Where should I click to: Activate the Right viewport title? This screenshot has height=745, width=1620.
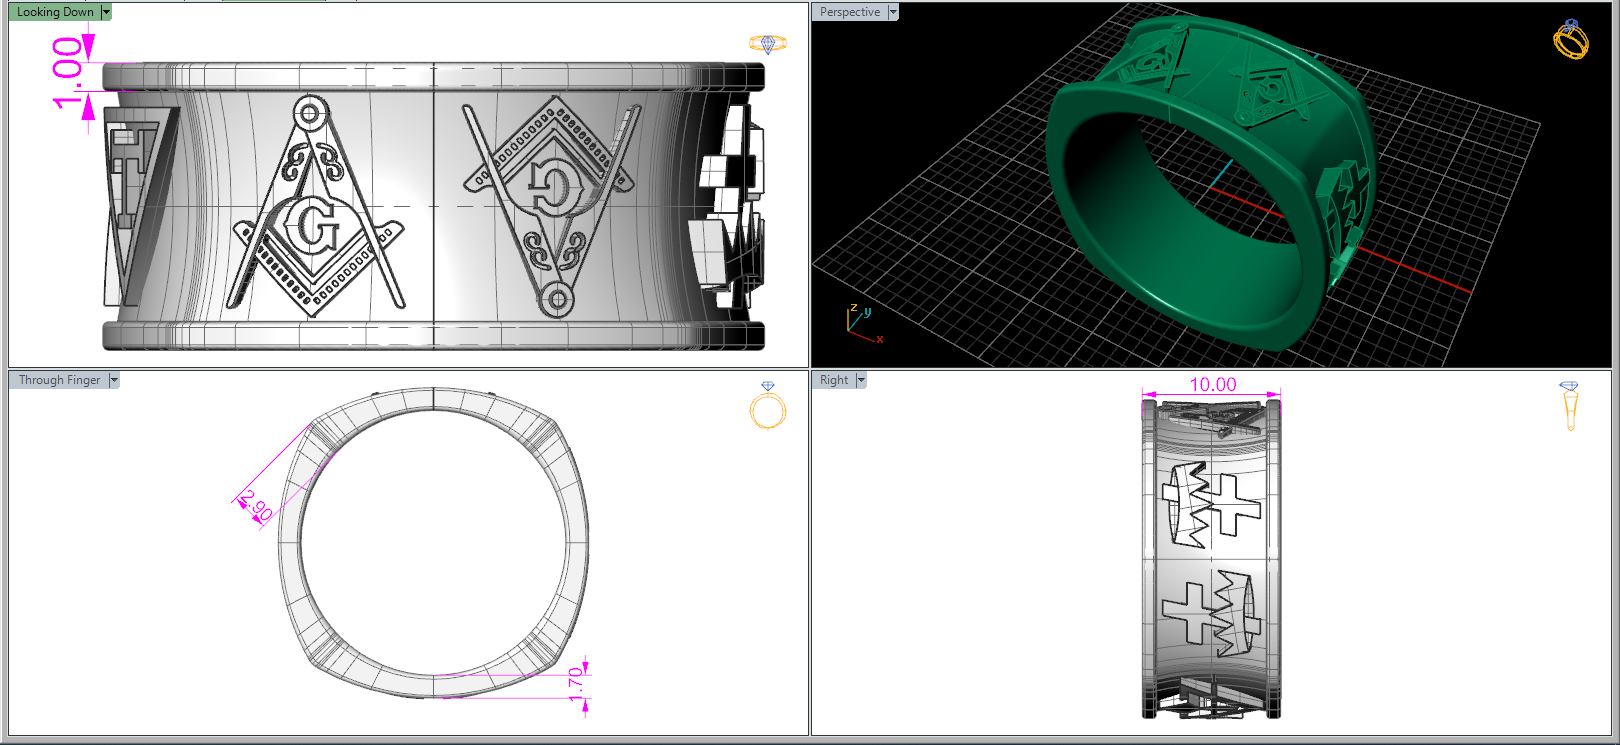point(834,380)
